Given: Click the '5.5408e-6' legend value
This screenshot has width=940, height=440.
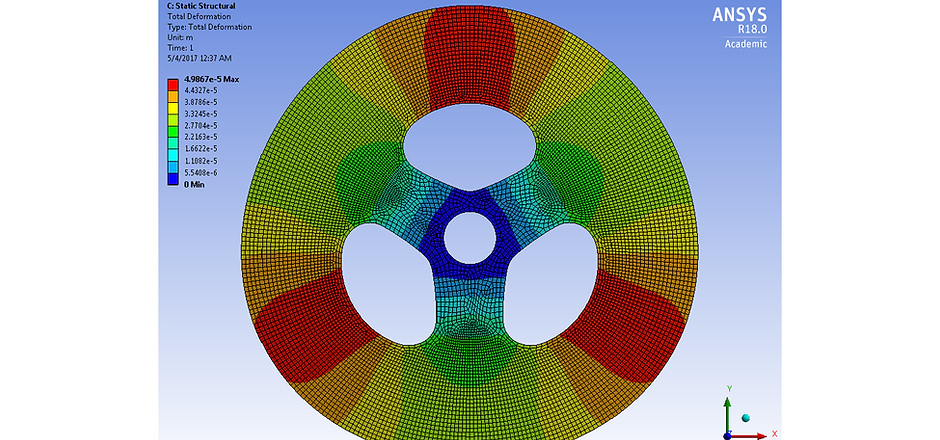Looking at the screenshot, I should (x=200, y=173).
